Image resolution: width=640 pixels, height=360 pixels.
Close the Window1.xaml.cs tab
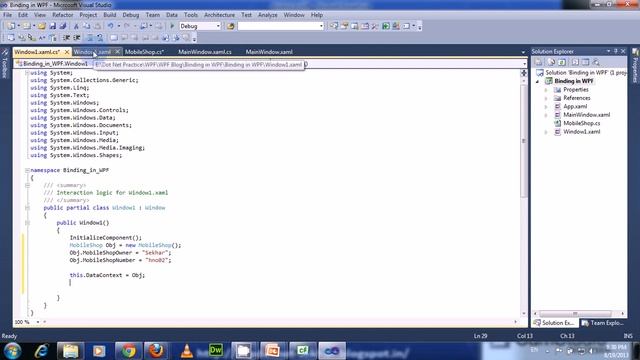tap(67, 52)
